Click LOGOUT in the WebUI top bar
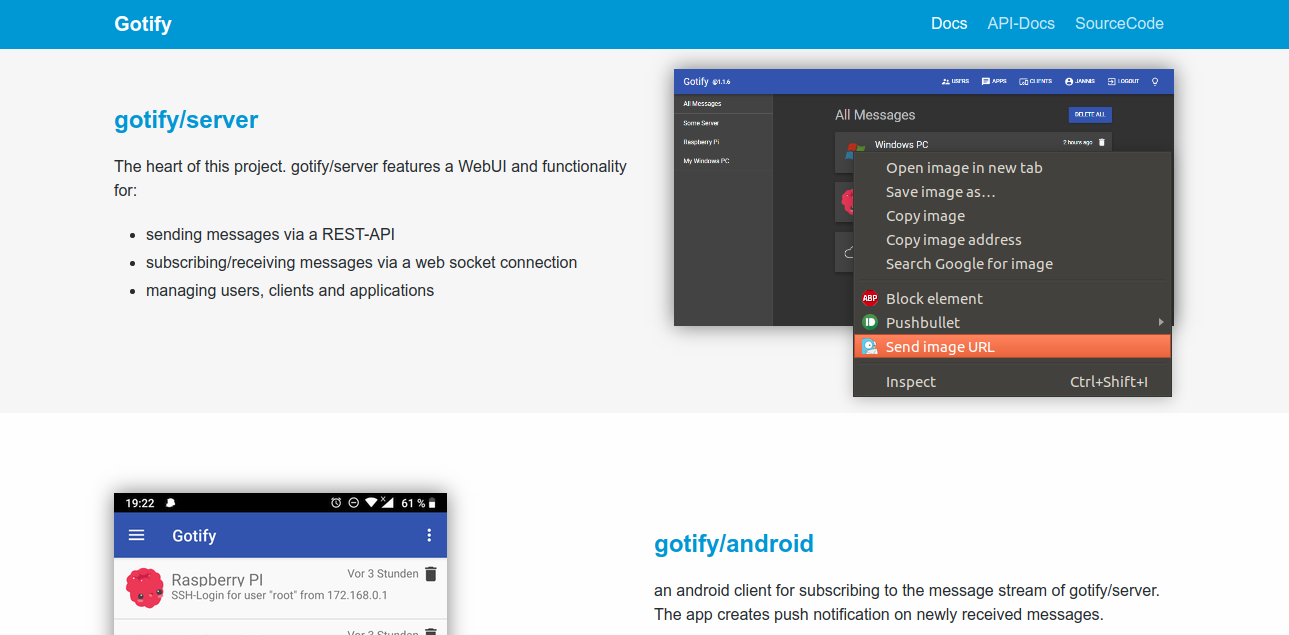Screen dimensions: 1289x635 1123,81
